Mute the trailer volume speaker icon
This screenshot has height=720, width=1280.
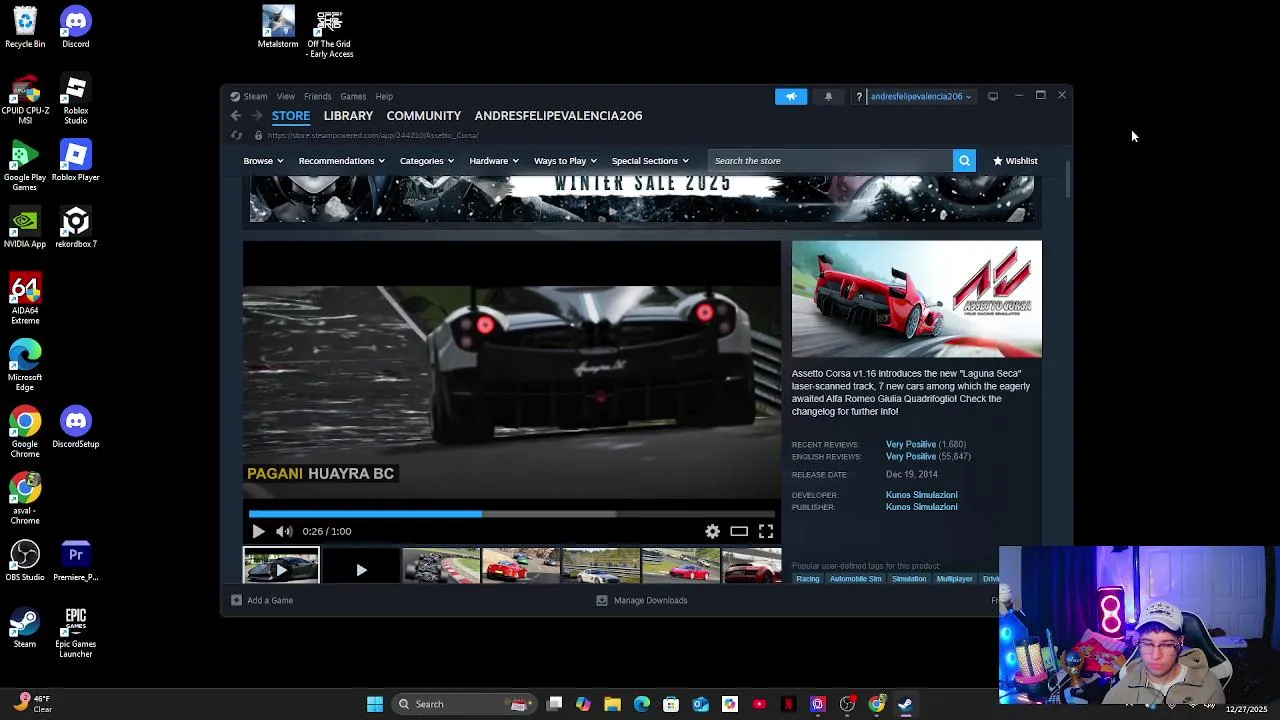(284, 532)
